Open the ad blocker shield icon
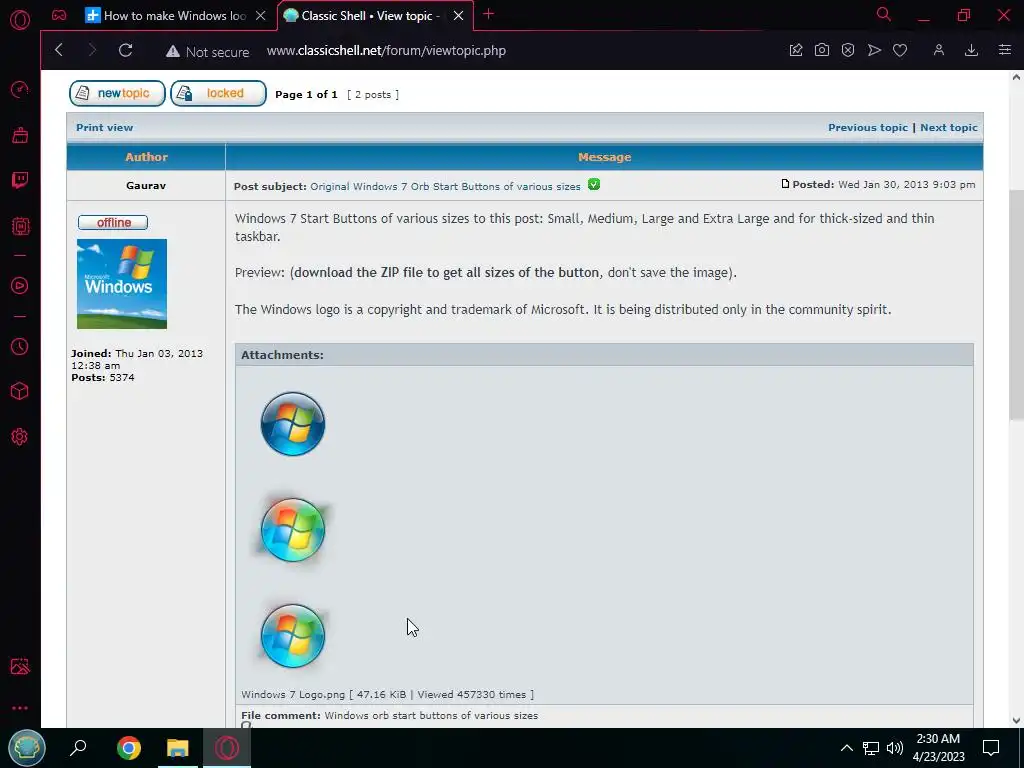This screenshot has width=1024, height=768. (848, 50)
